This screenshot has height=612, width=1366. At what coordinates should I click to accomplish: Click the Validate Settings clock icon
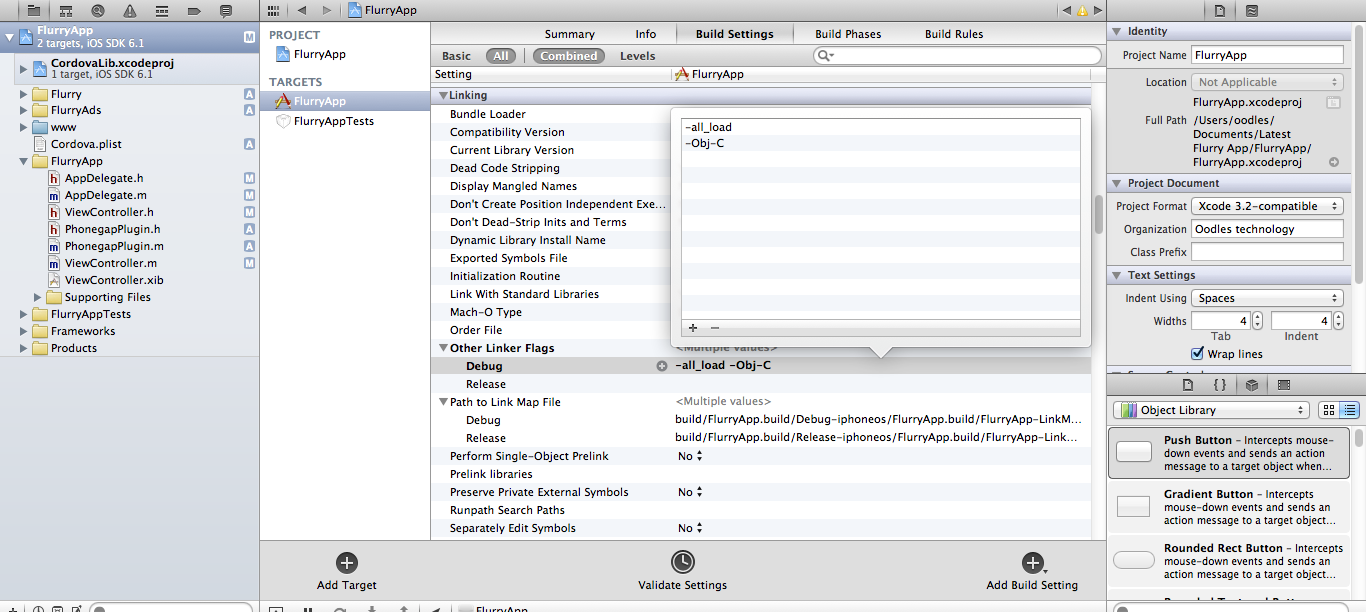tap(682, 561)
